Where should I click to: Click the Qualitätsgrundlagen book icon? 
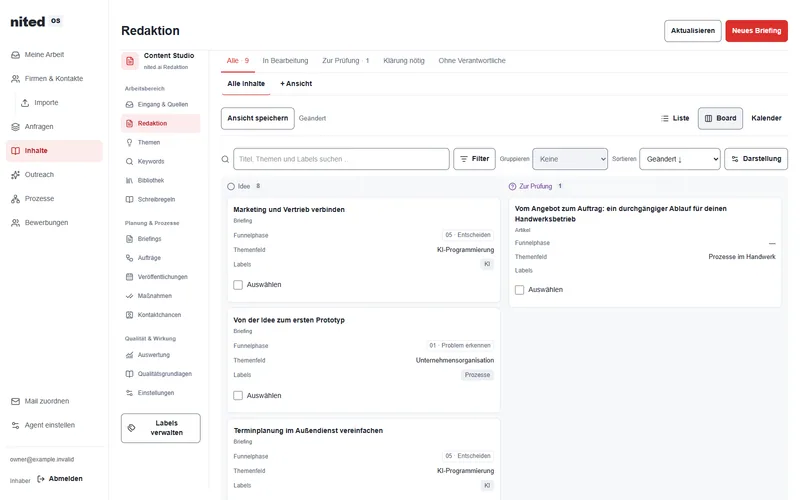[x=130, y=373]
